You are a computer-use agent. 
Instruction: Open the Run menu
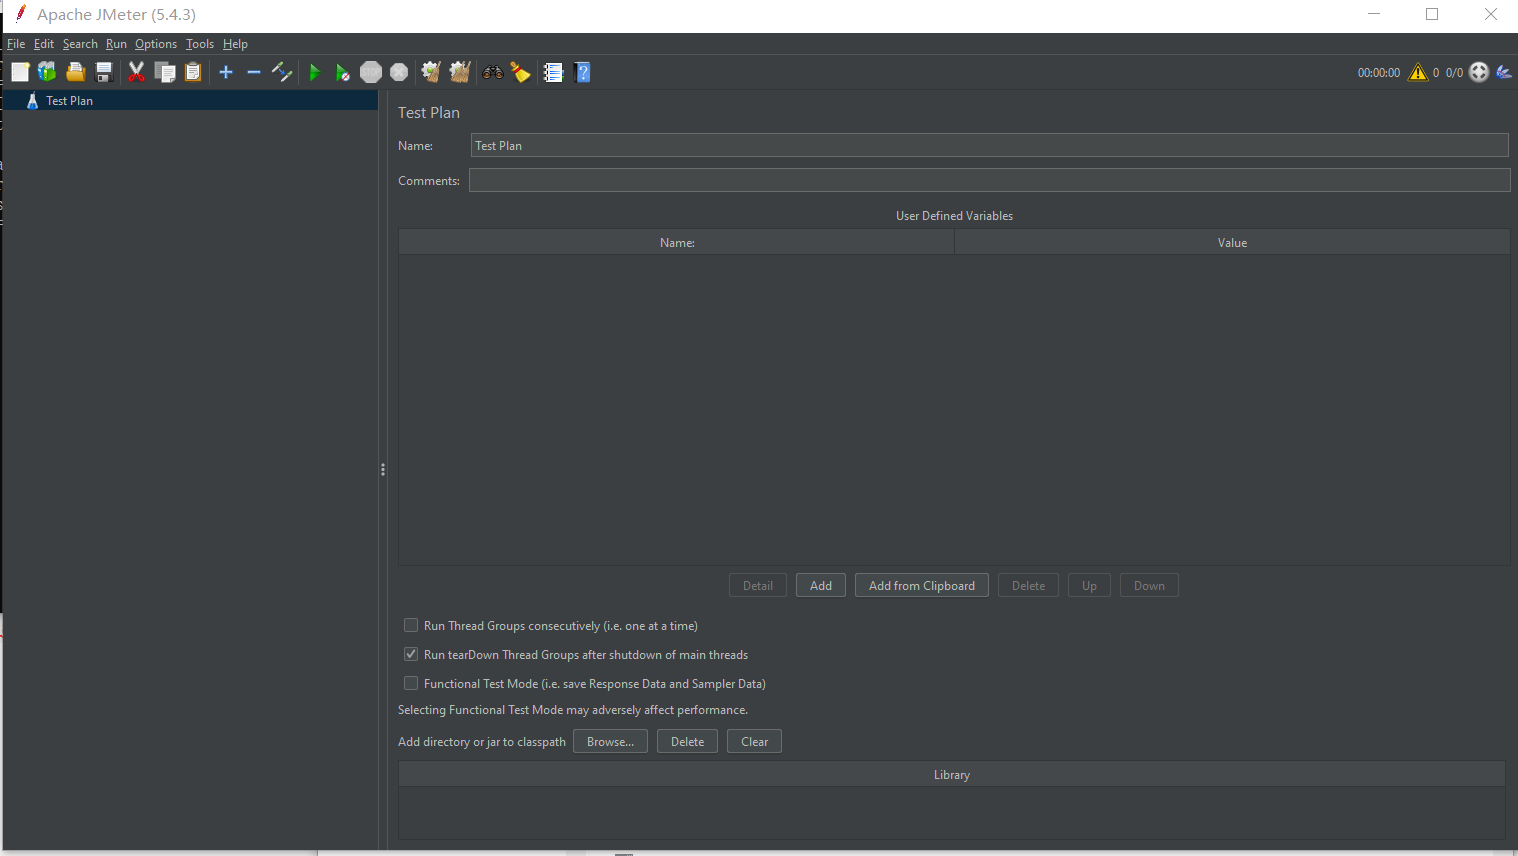[x=116, y=44]
